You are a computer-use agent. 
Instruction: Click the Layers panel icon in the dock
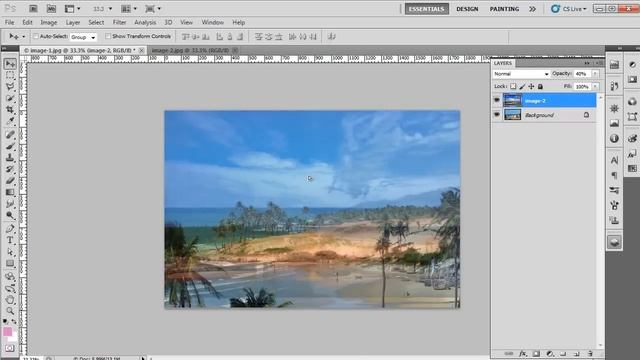coord(614,242)
